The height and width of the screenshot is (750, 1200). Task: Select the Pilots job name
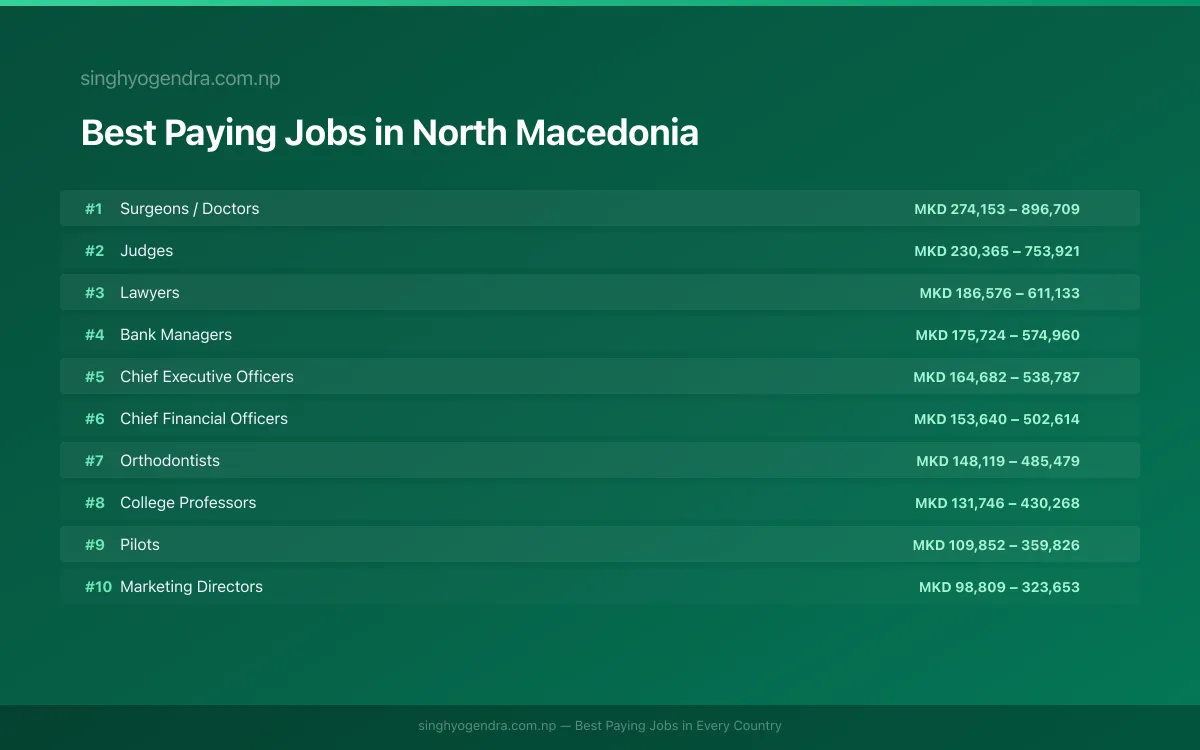(x=140, y=545)
